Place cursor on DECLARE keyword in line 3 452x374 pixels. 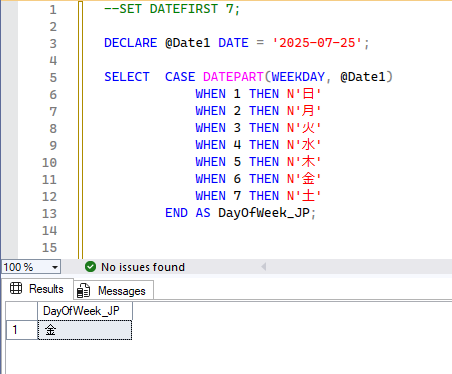point(131,43)
